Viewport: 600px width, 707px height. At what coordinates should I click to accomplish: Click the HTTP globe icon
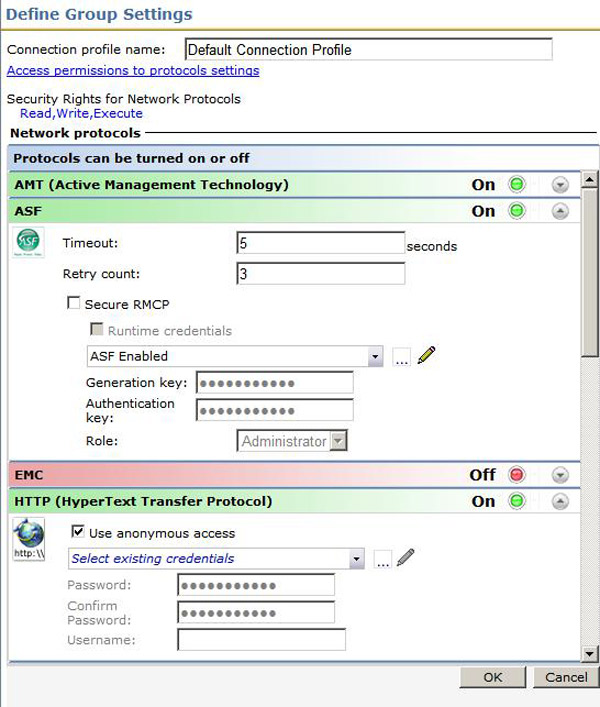[x=27, y=538]
